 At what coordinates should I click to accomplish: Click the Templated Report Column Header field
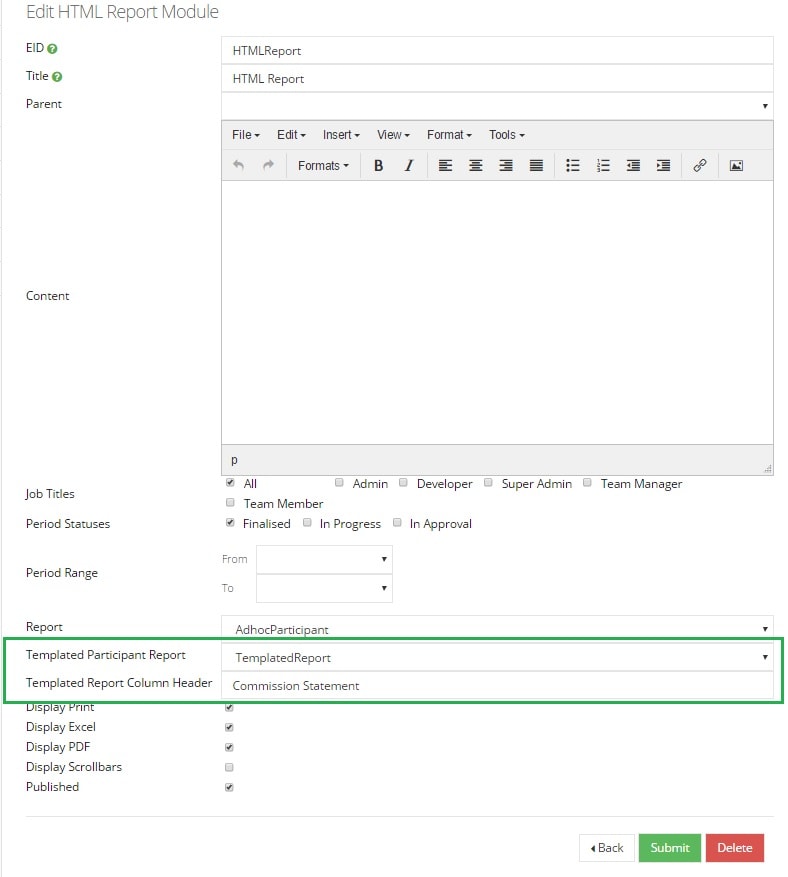(497, 685)
